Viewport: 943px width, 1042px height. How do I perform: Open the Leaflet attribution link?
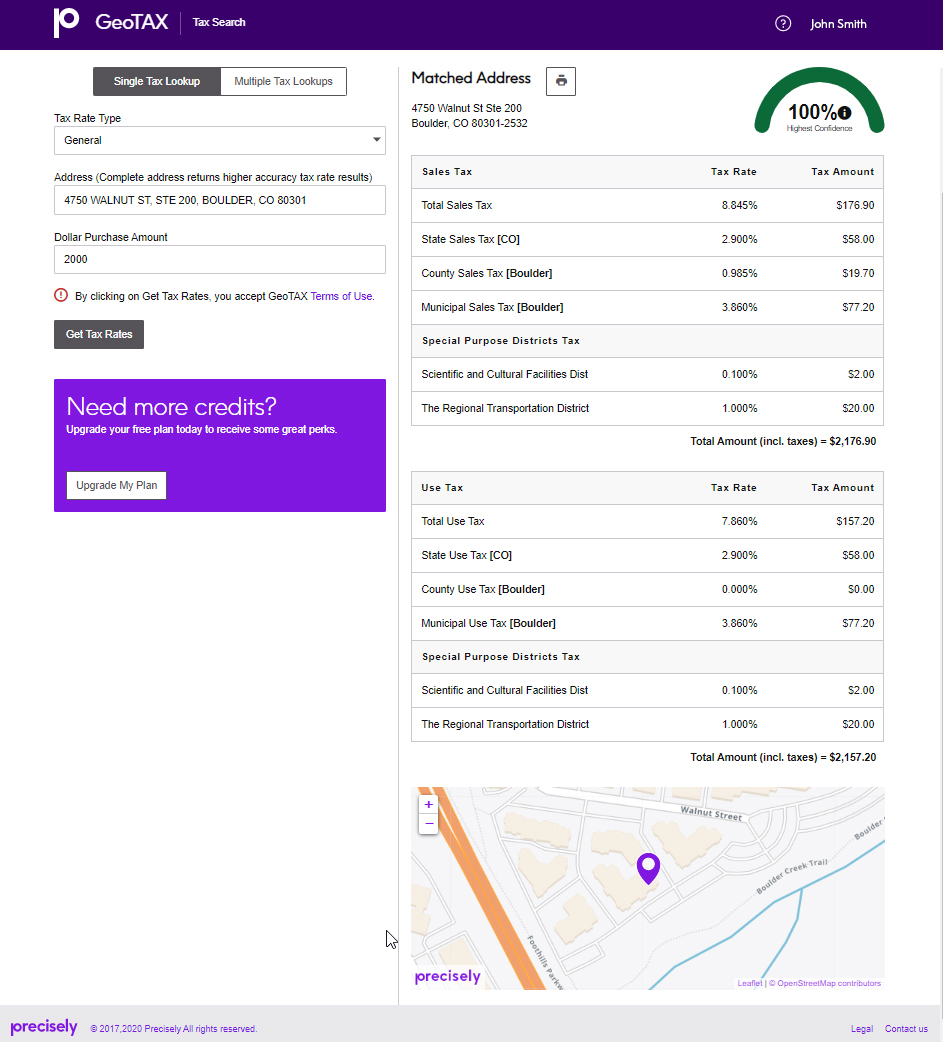750,983
